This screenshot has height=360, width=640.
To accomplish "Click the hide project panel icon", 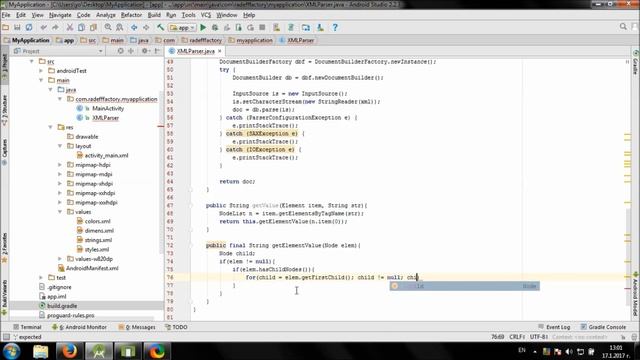I will pyautogui.click(x=158, y=51).
